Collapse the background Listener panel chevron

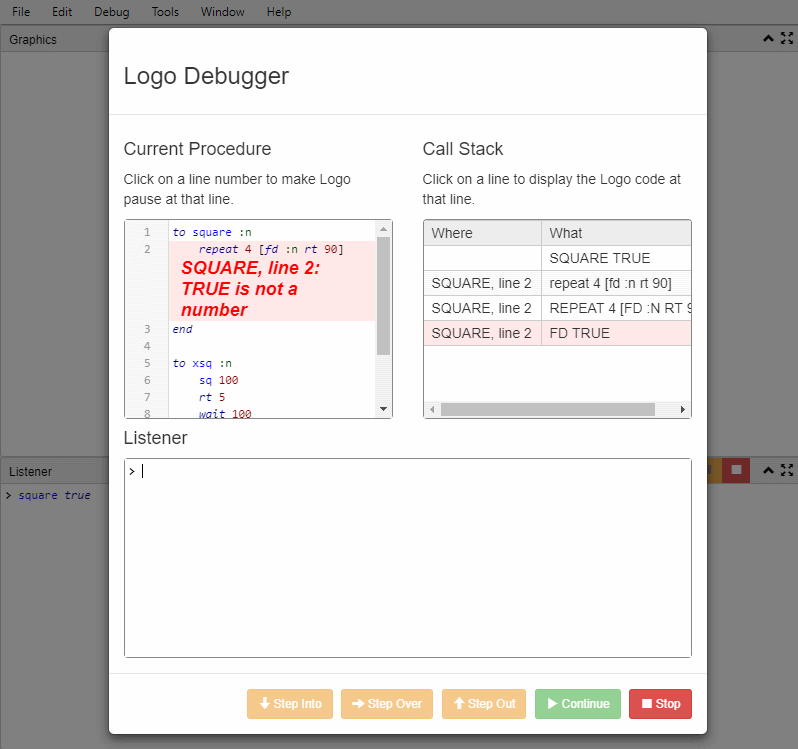[x=768, y=470]
